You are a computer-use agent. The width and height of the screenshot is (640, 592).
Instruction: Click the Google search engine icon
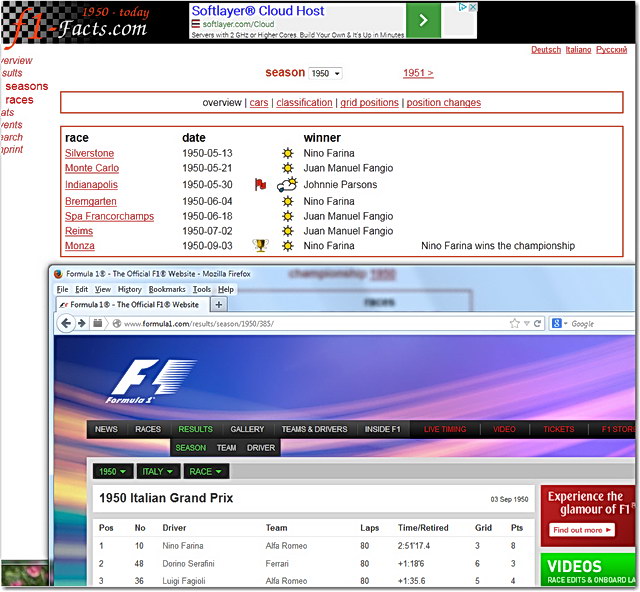pyautogui.click(x=556, y=323)
